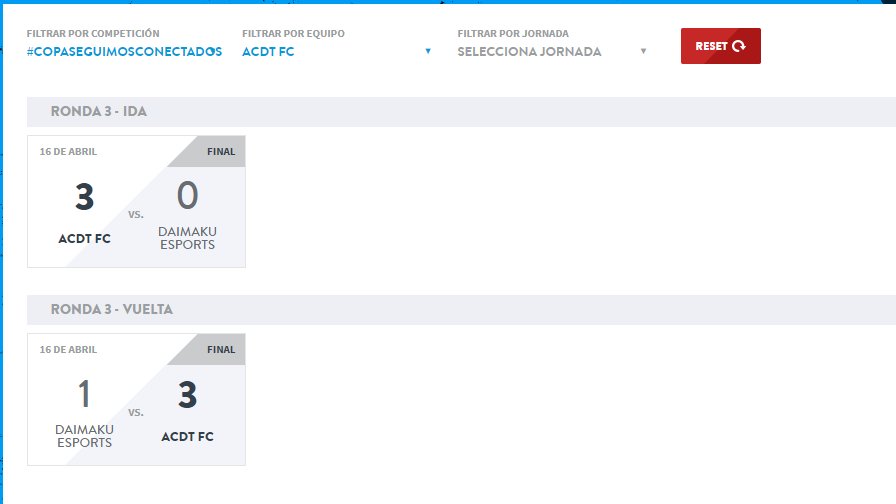Click the circular arrow icon on the Reset button

point(739,46)
